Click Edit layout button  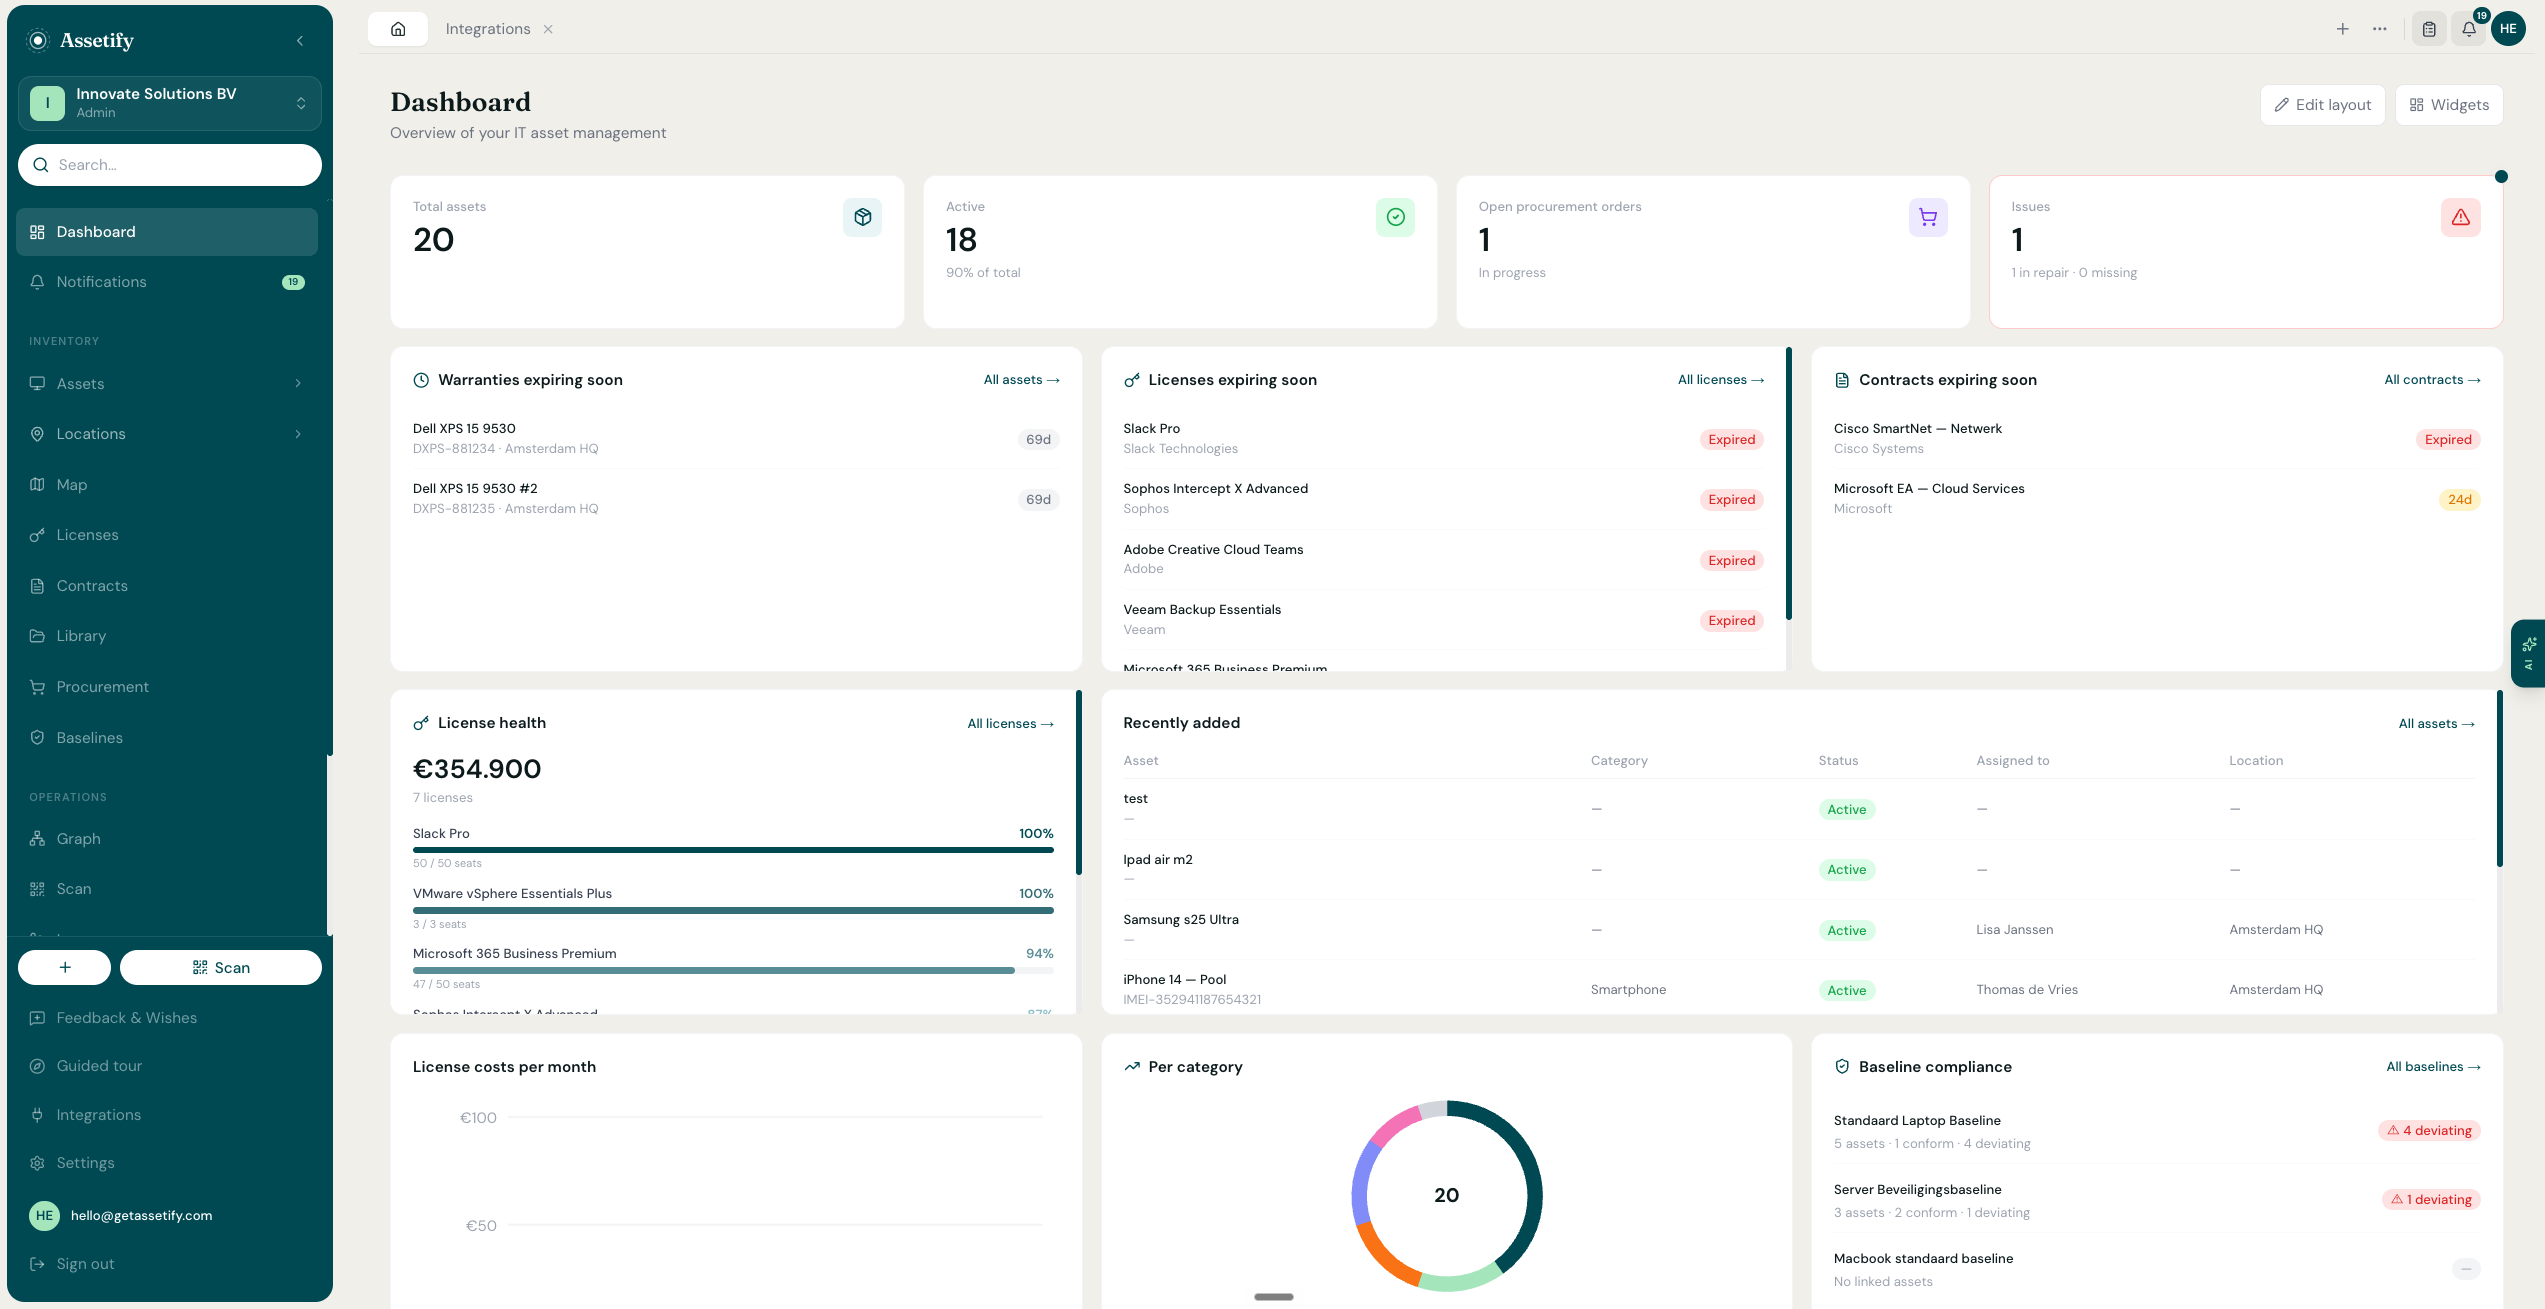pyautogui.click(x=2323, y=105)
